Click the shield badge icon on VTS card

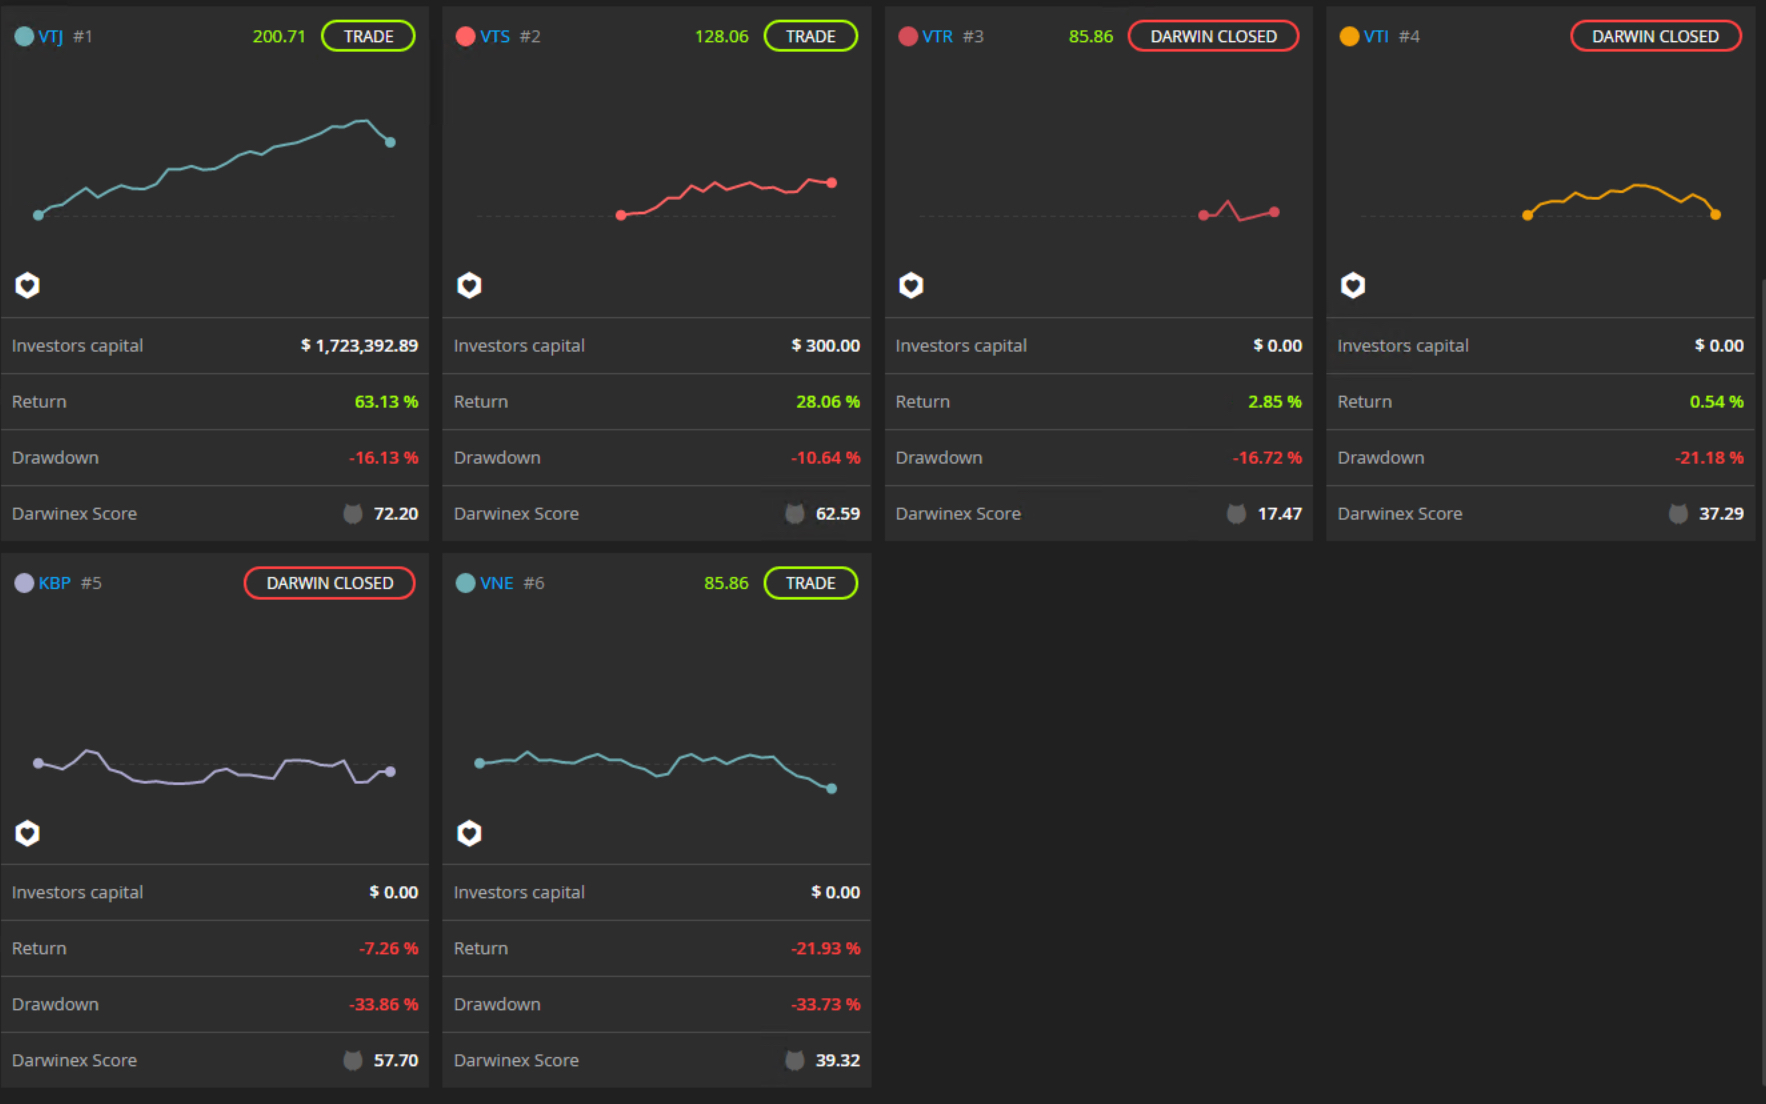(469, 286)
